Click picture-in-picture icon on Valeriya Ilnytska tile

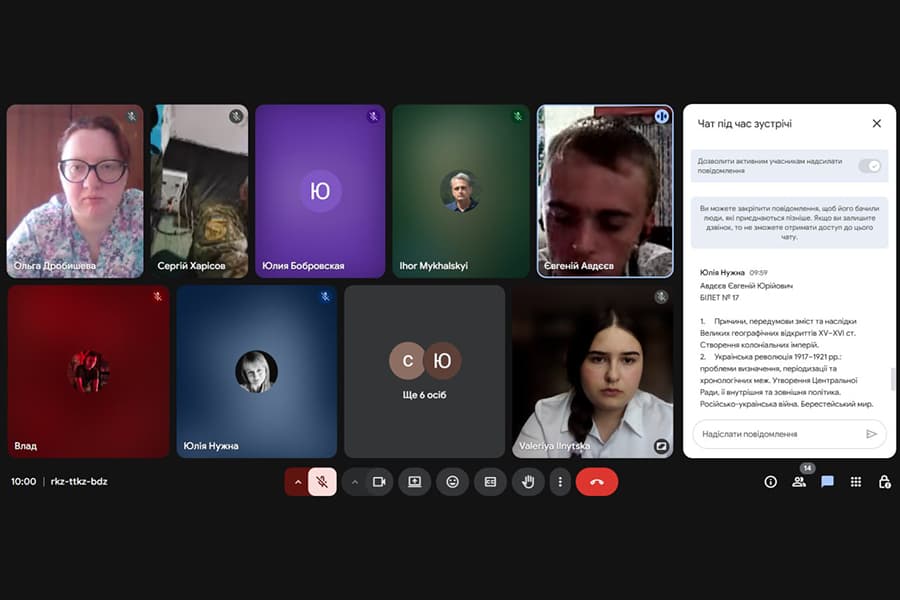coord(661,446)
